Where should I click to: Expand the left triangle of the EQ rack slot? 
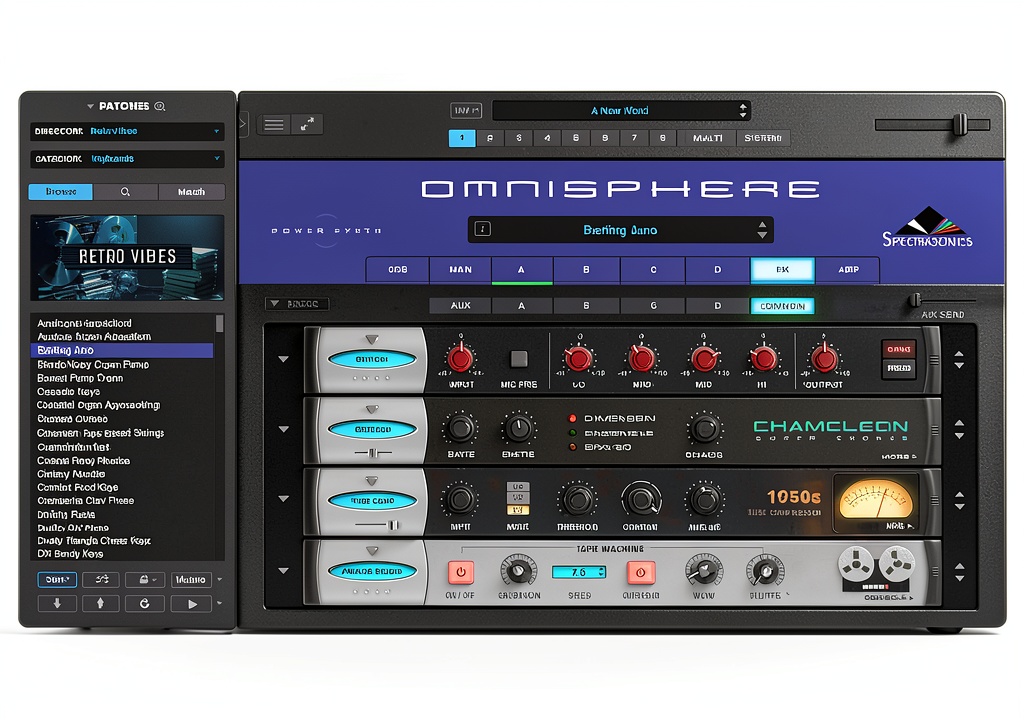point(283,359)
